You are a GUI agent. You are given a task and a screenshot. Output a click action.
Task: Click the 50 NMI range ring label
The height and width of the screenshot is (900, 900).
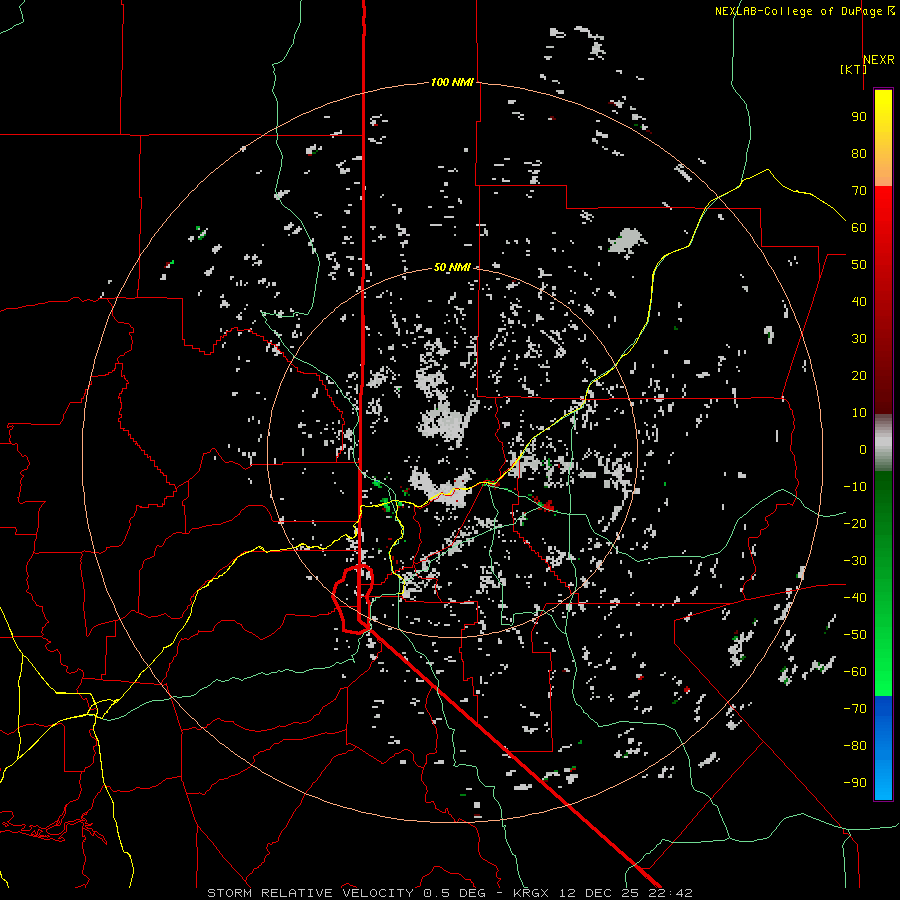pyautogui.click(x=452, y=267)
